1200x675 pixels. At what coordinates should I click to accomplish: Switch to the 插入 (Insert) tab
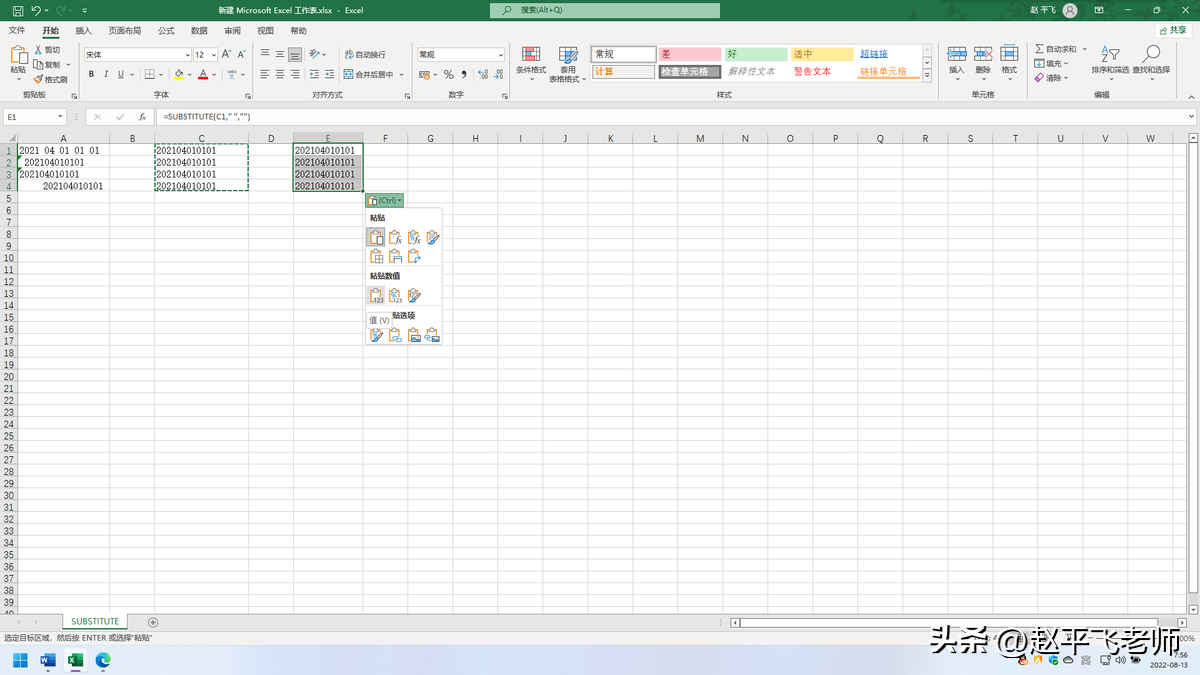[83, 31]
